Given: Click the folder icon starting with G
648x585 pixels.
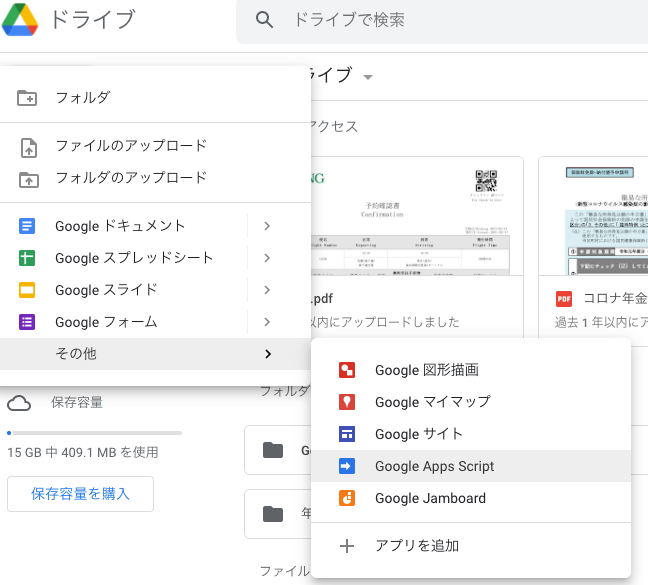Looking at the screenshot, I should [x=273, y=450].
